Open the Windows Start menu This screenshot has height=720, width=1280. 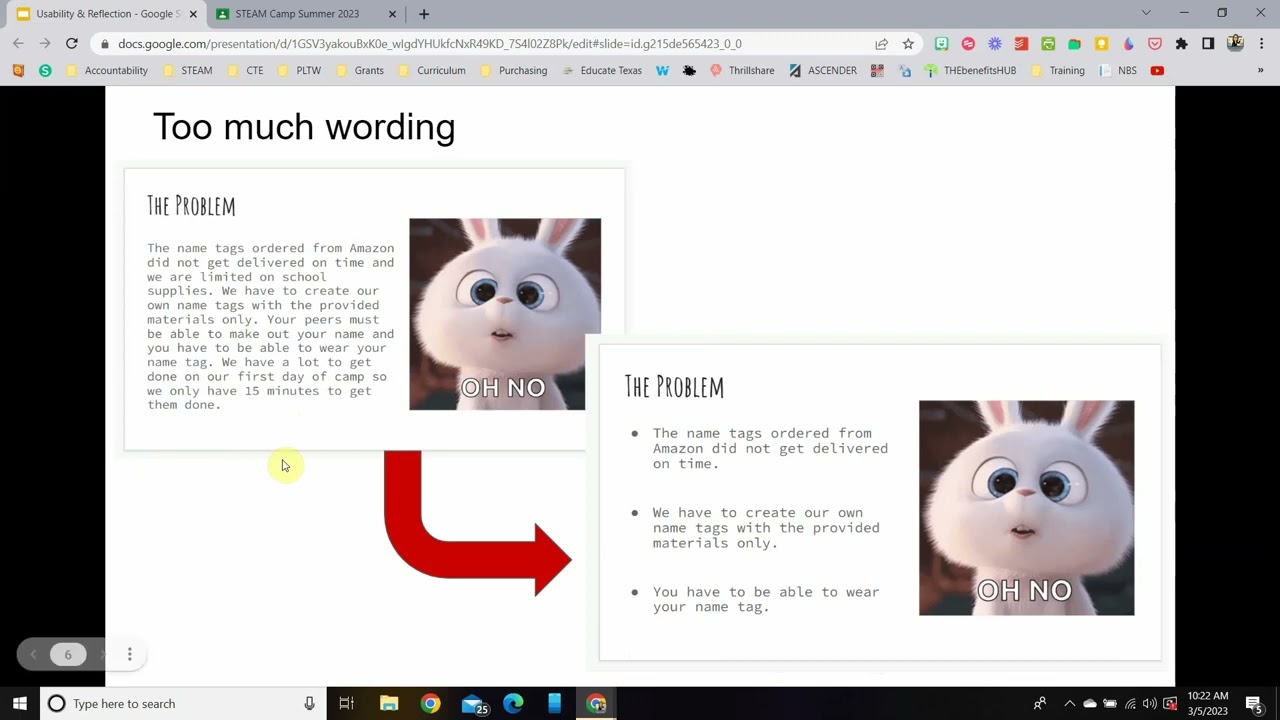(19, 703)
